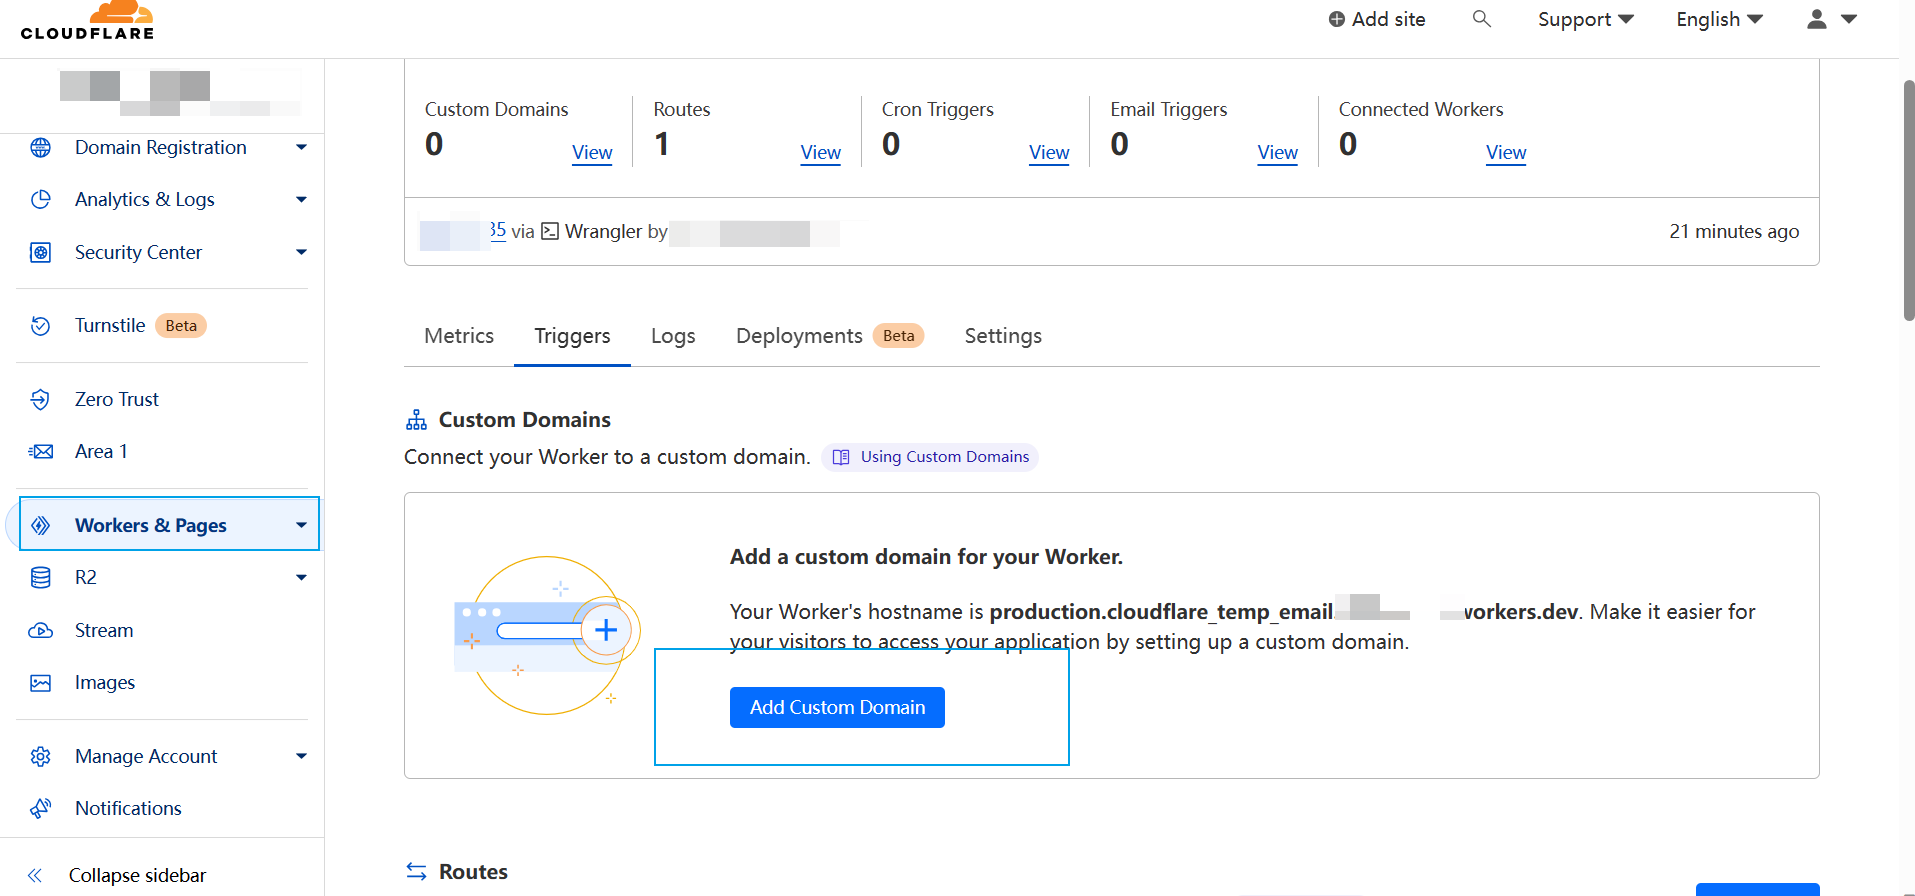Click the Zero Trust sidebar icon
Screen dimensions: 1915x896
click(40, 400)
